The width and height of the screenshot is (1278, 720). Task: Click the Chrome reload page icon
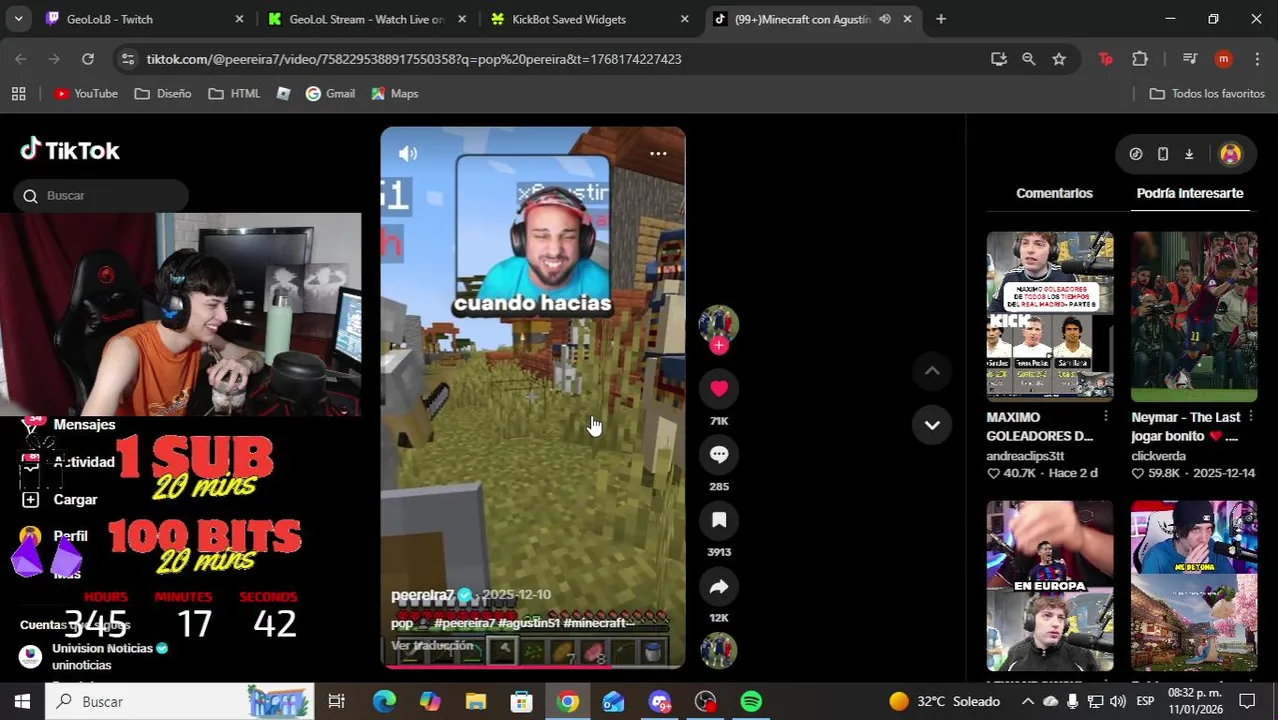click(88, 59)
